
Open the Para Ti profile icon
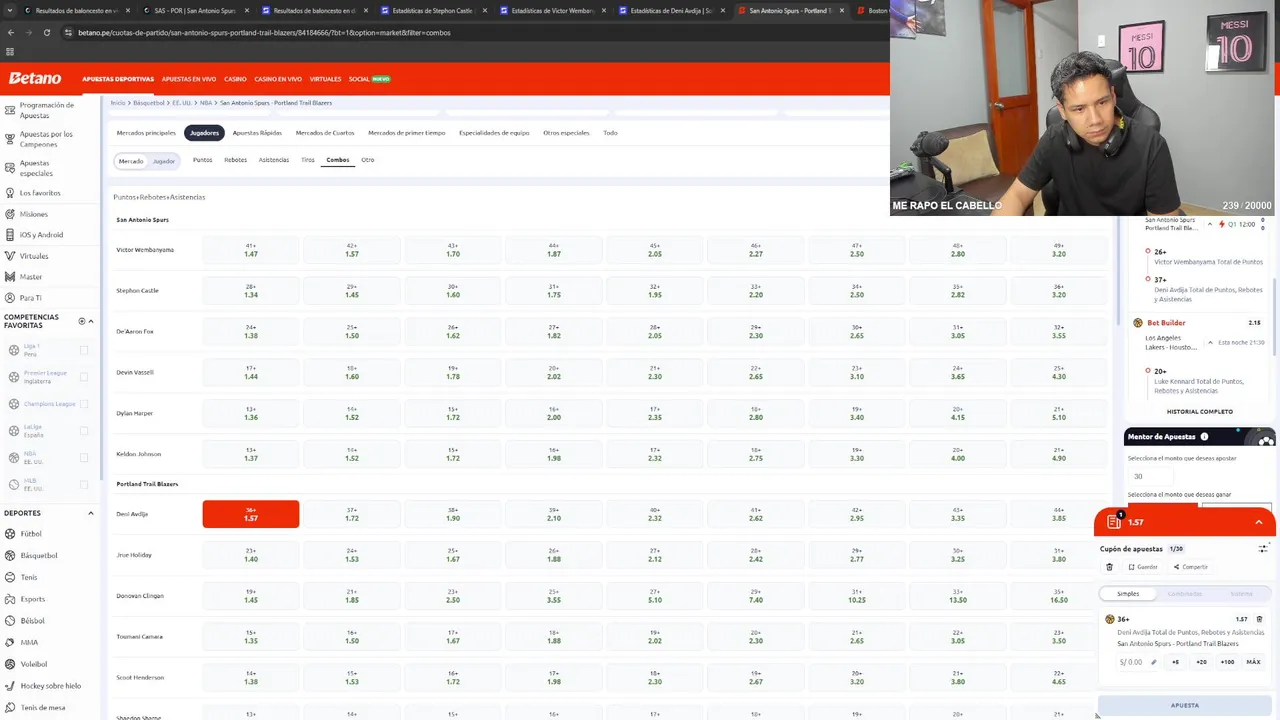(10, 298)
